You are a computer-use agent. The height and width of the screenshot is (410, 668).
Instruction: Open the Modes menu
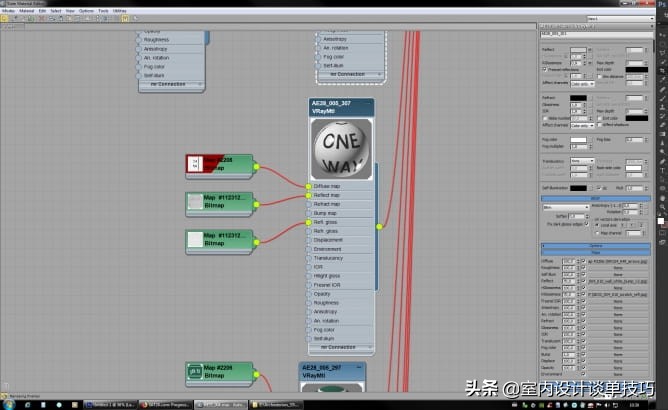(x=8, y=11)
